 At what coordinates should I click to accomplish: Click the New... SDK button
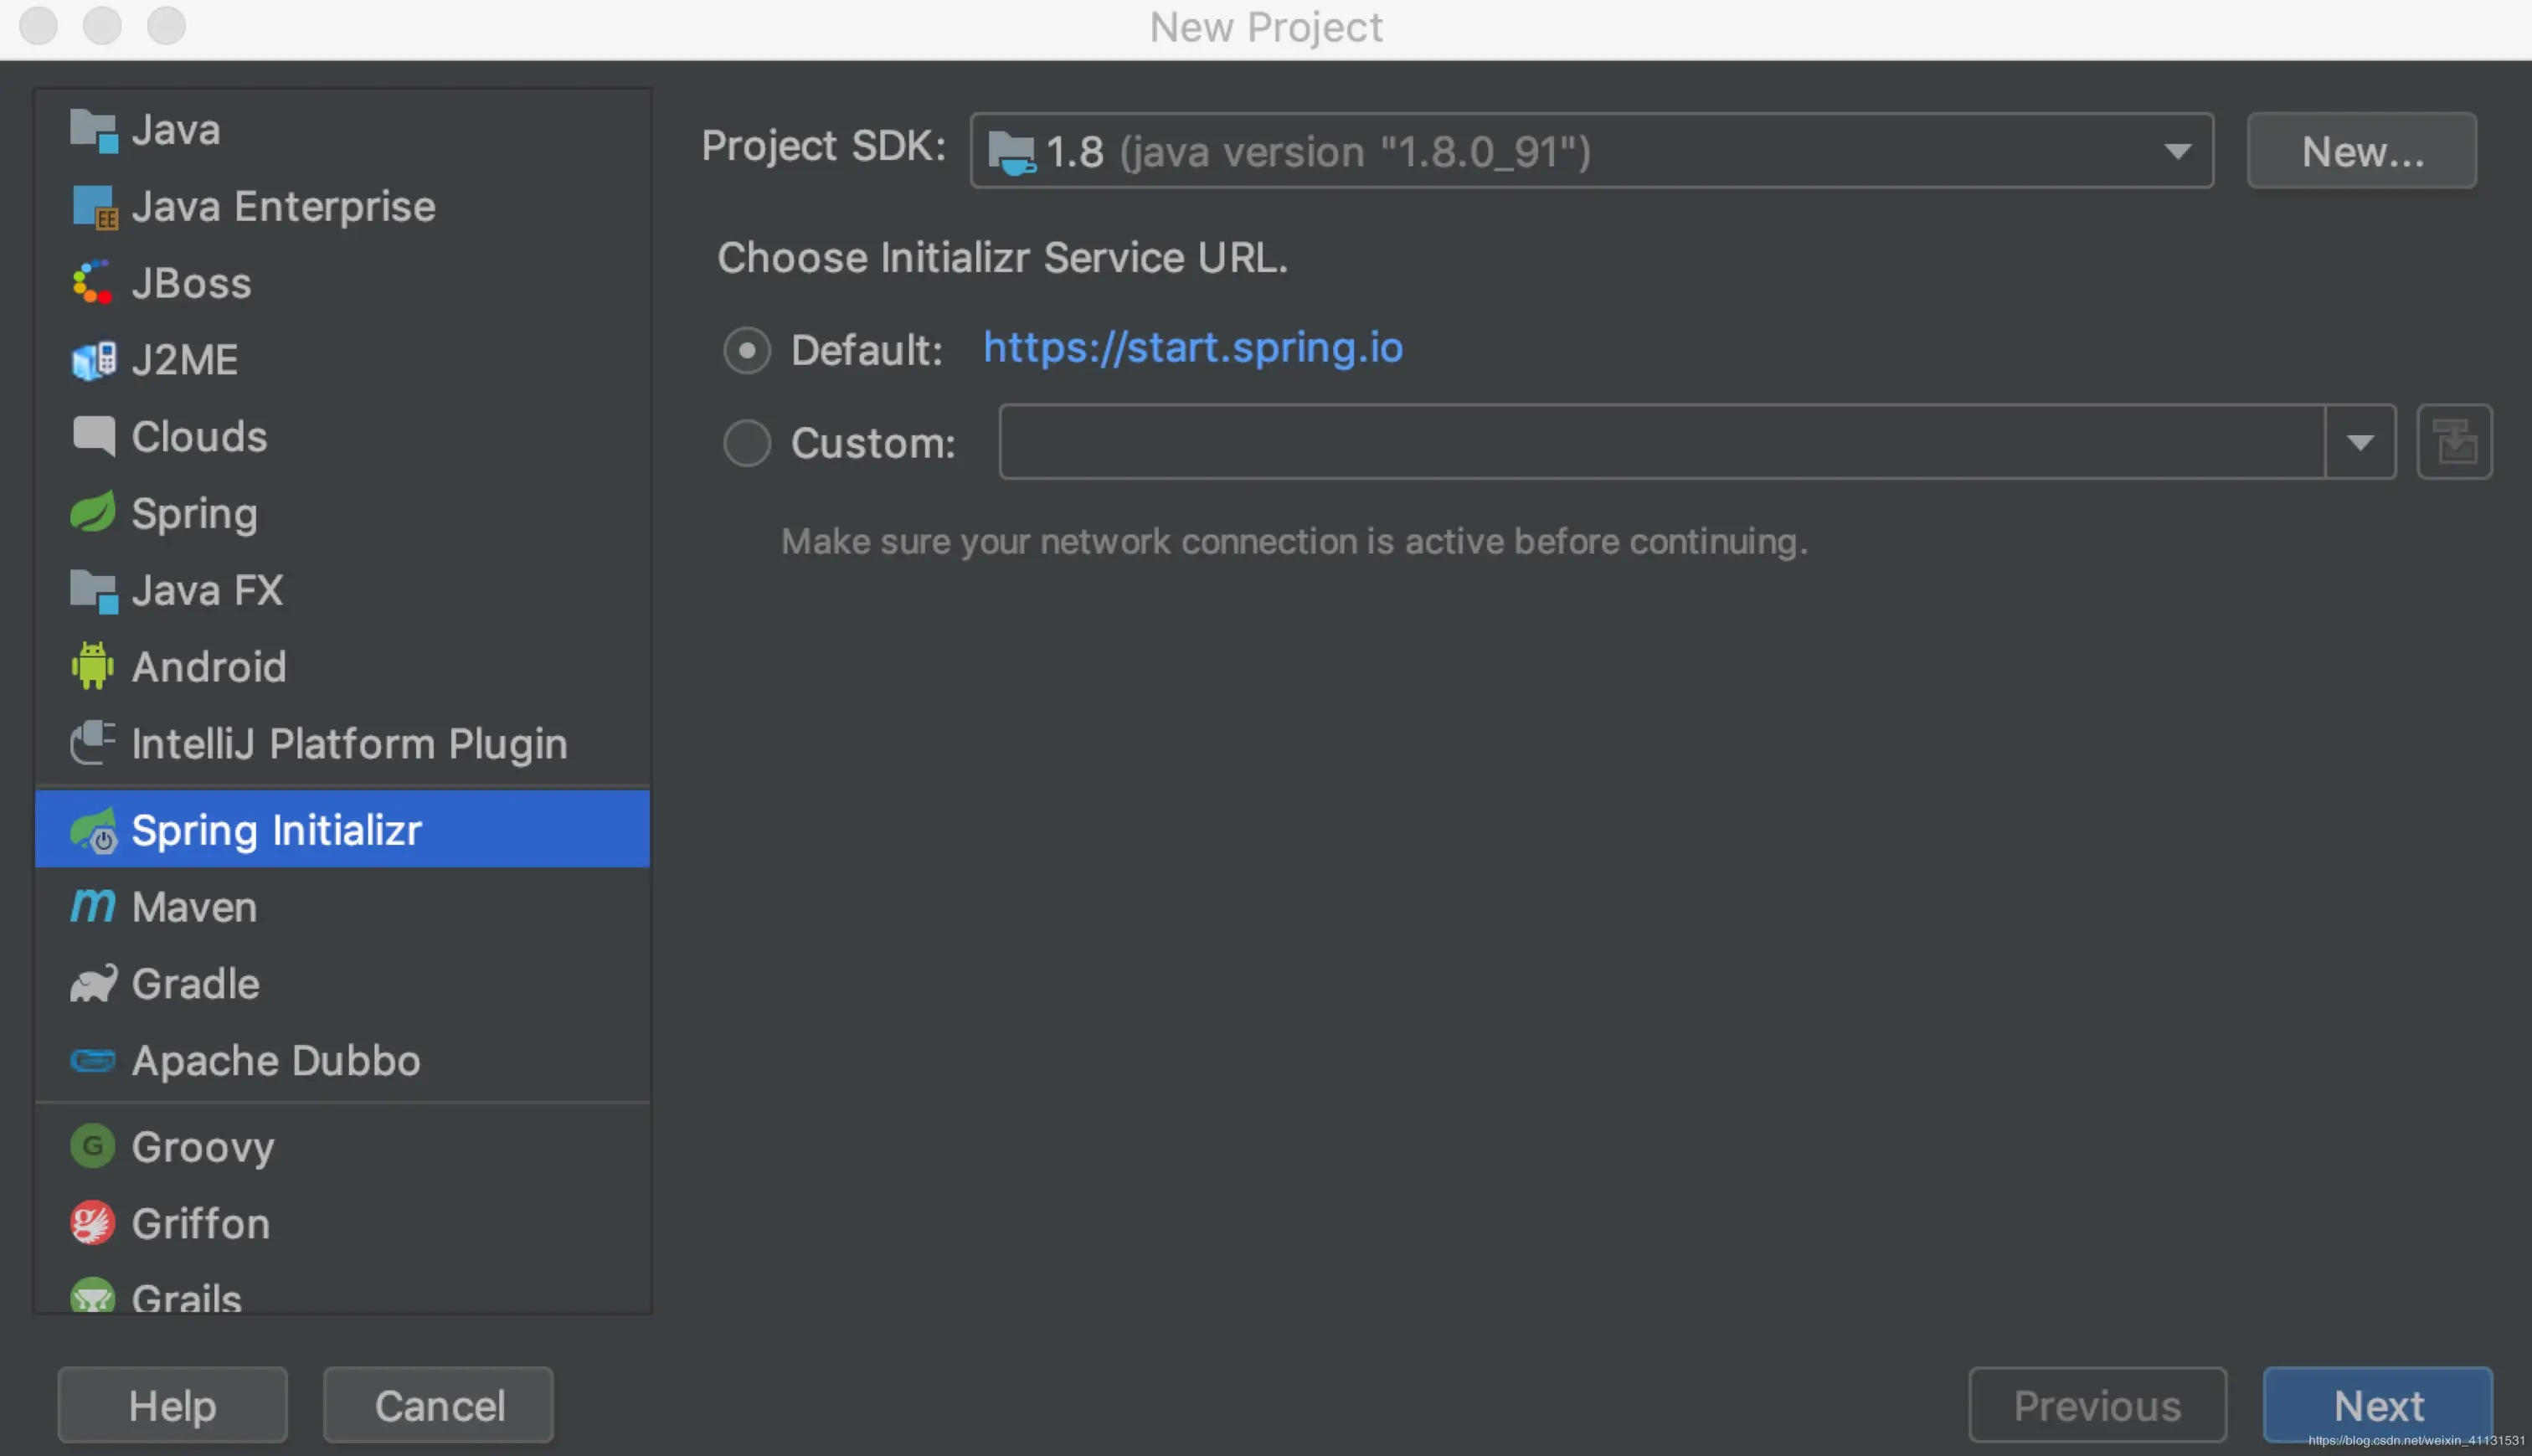pos(2360,151)
